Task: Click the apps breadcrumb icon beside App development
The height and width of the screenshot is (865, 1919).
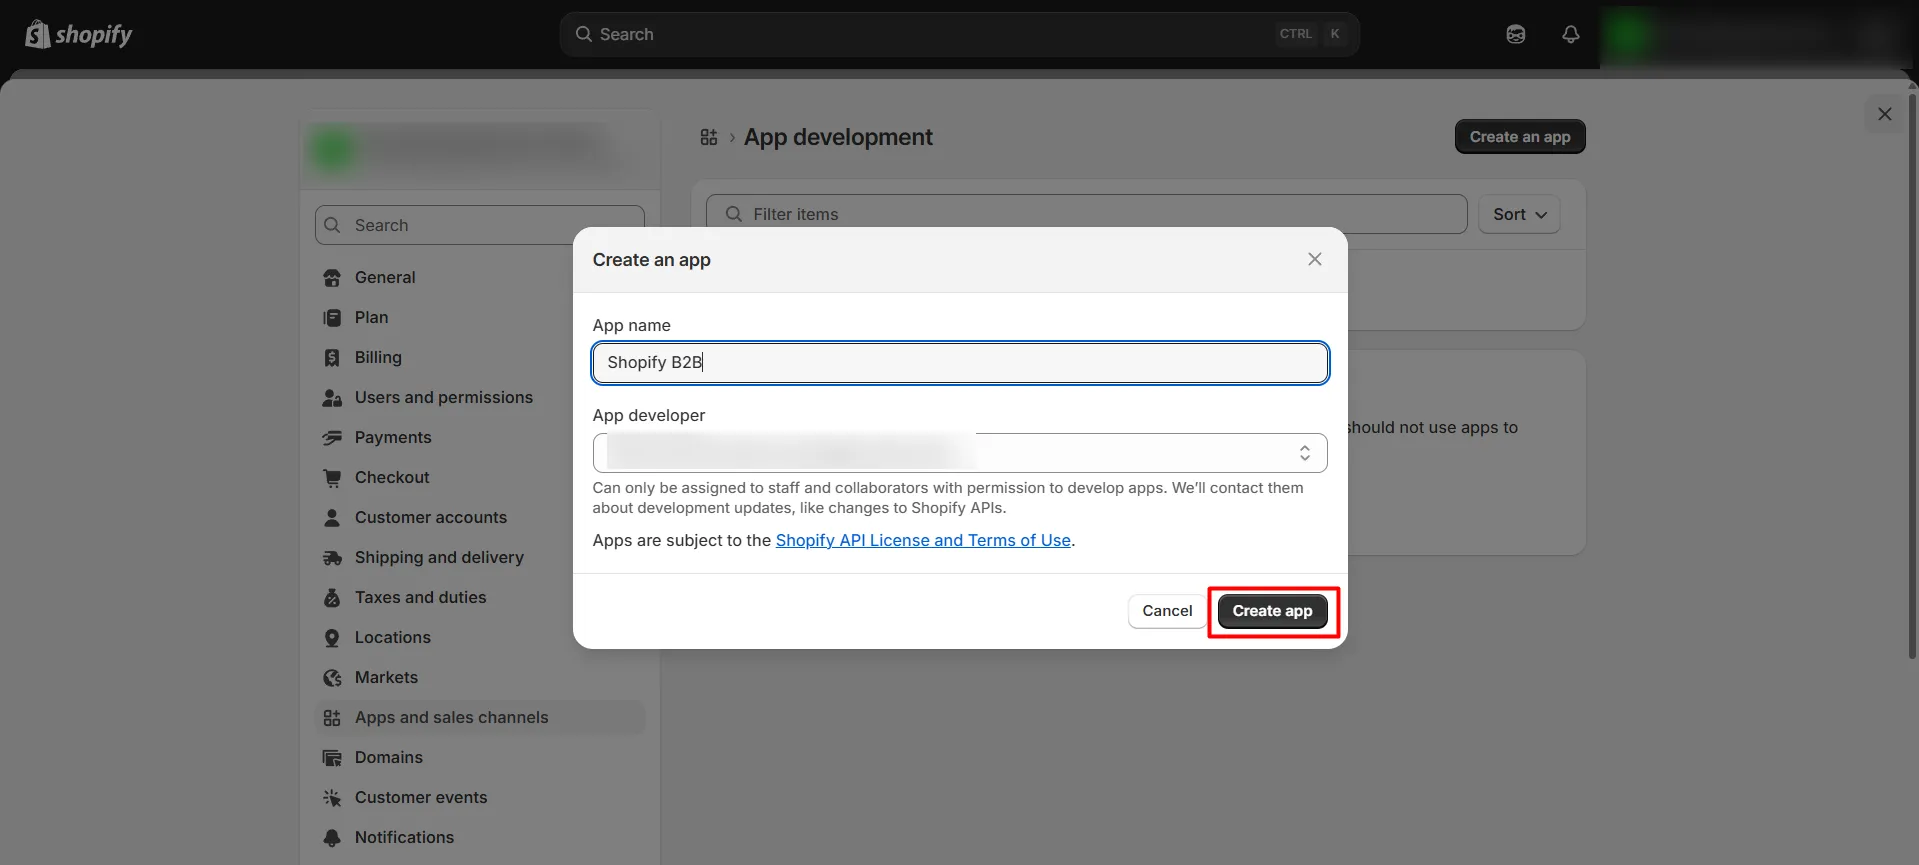Action: [x=709, y=137]
